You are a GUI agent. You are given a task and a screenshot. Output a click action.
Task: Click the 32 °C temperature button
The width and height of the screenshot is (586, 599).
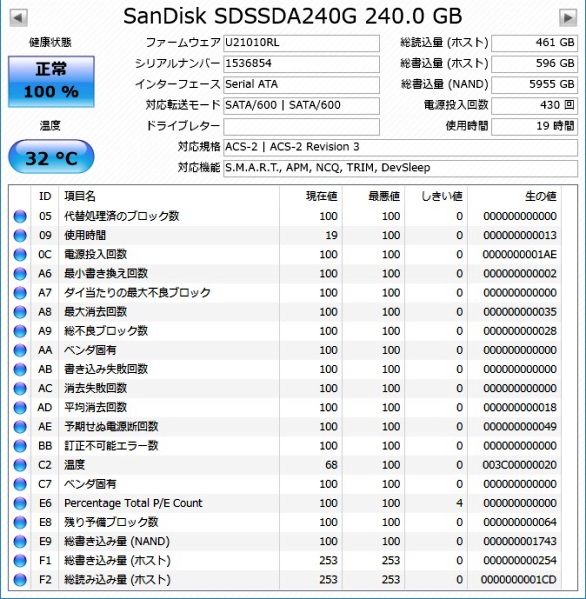(x=51, y=157)
